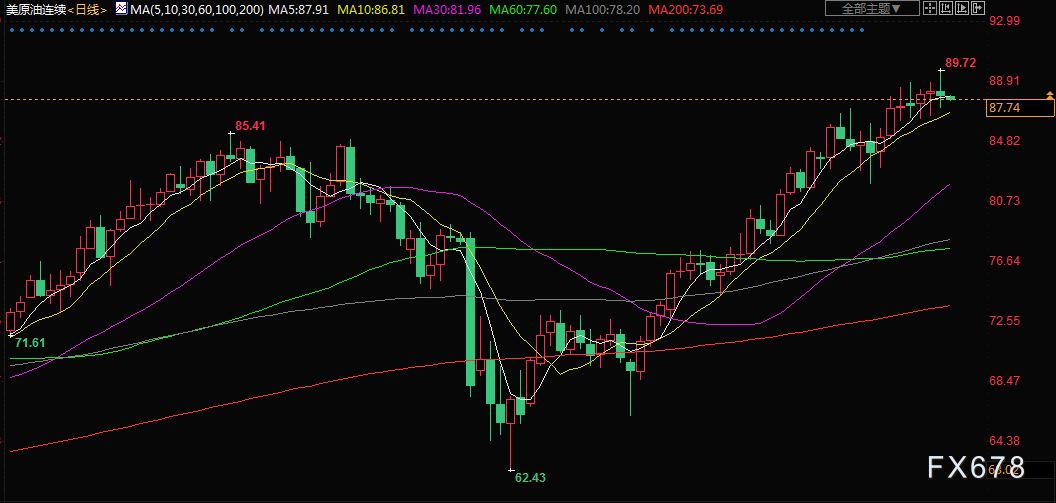Image resolution: width=1056 pixels, height=503 pixels.
Task: Click the 85.41 peak price label
Action: click(251, 126)
